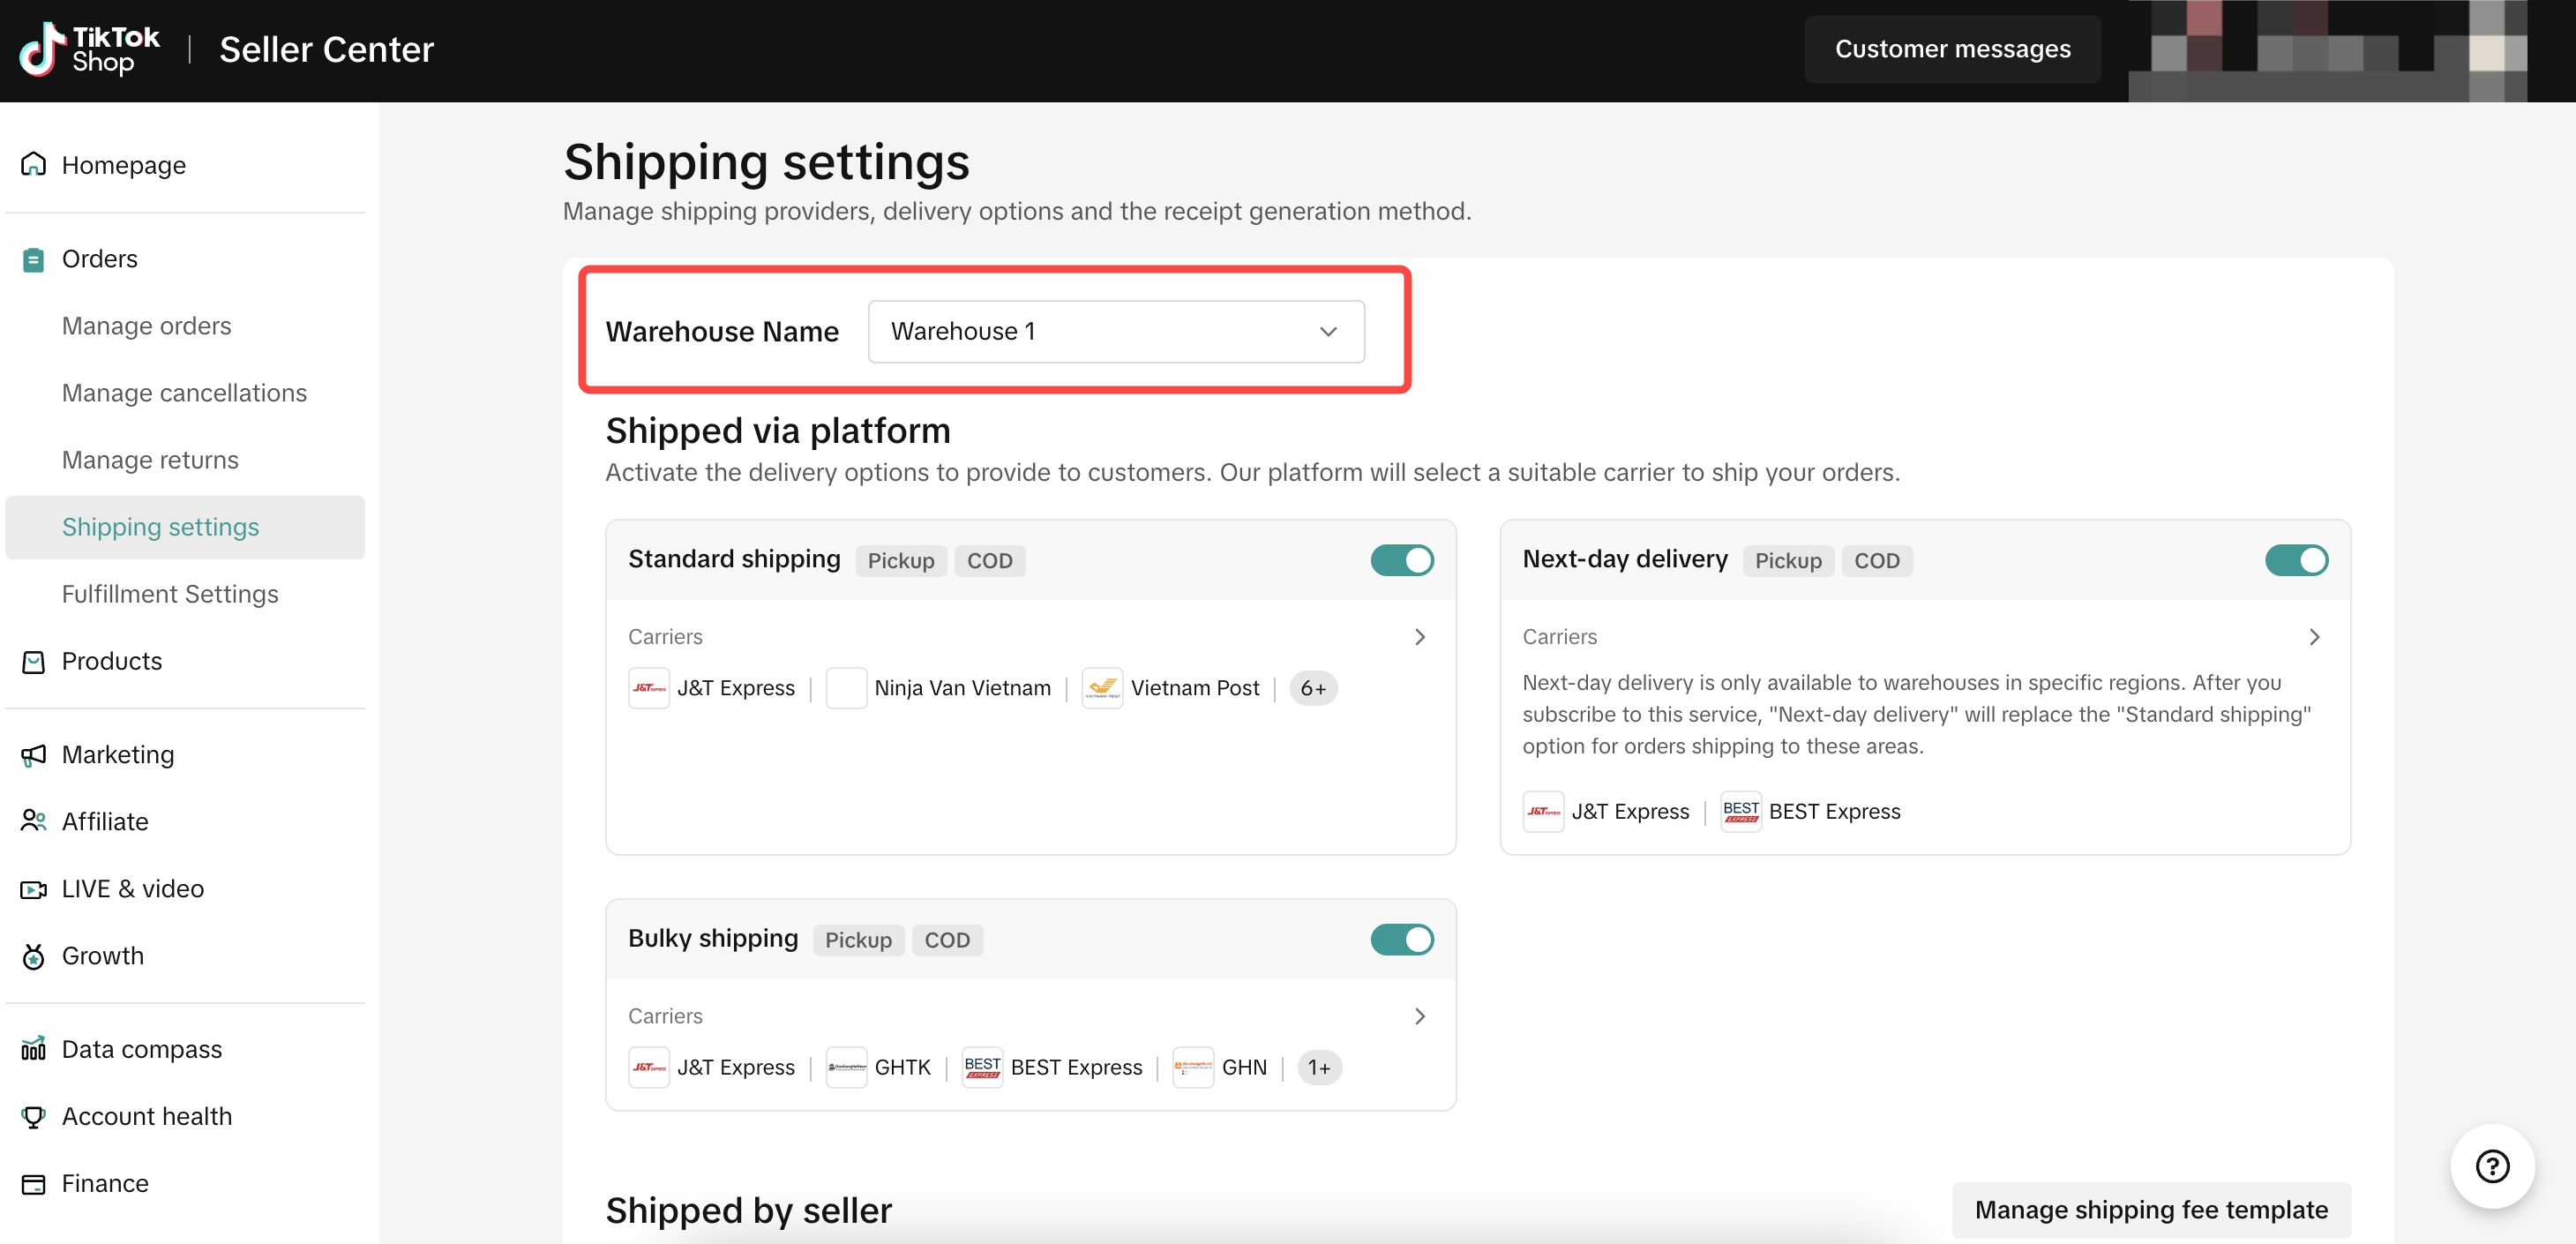Click the LIVE & video camera icon

click(x=33, y=889)
